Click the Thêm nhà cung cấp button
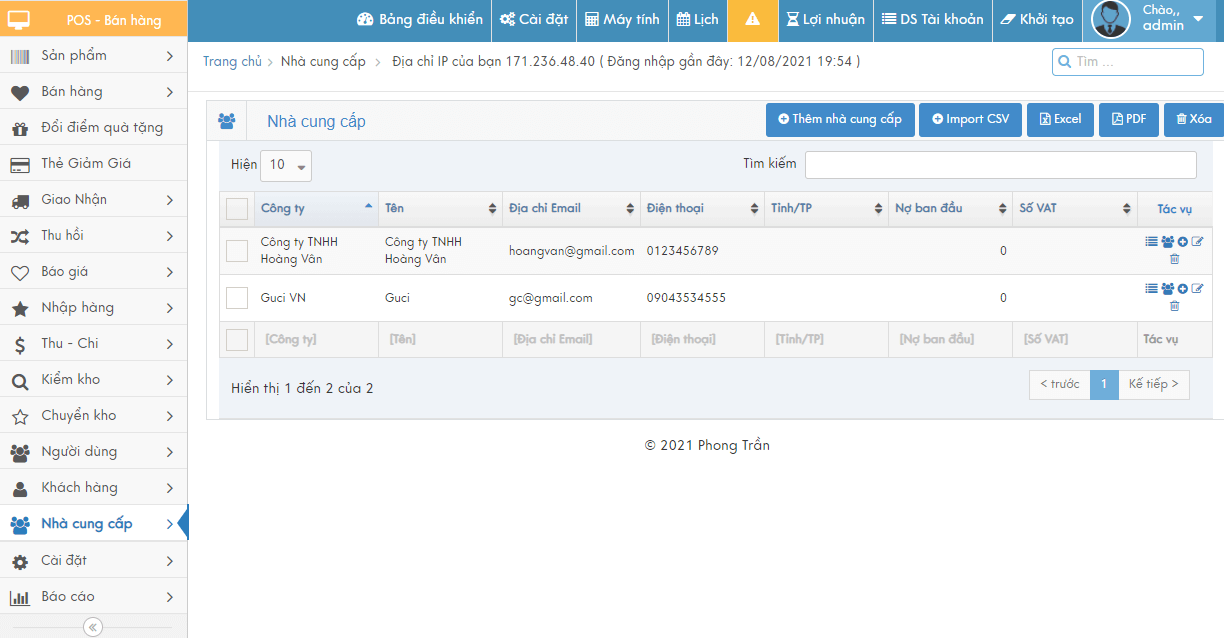The height and width of the screenshot is (638, 1224). 840,119
